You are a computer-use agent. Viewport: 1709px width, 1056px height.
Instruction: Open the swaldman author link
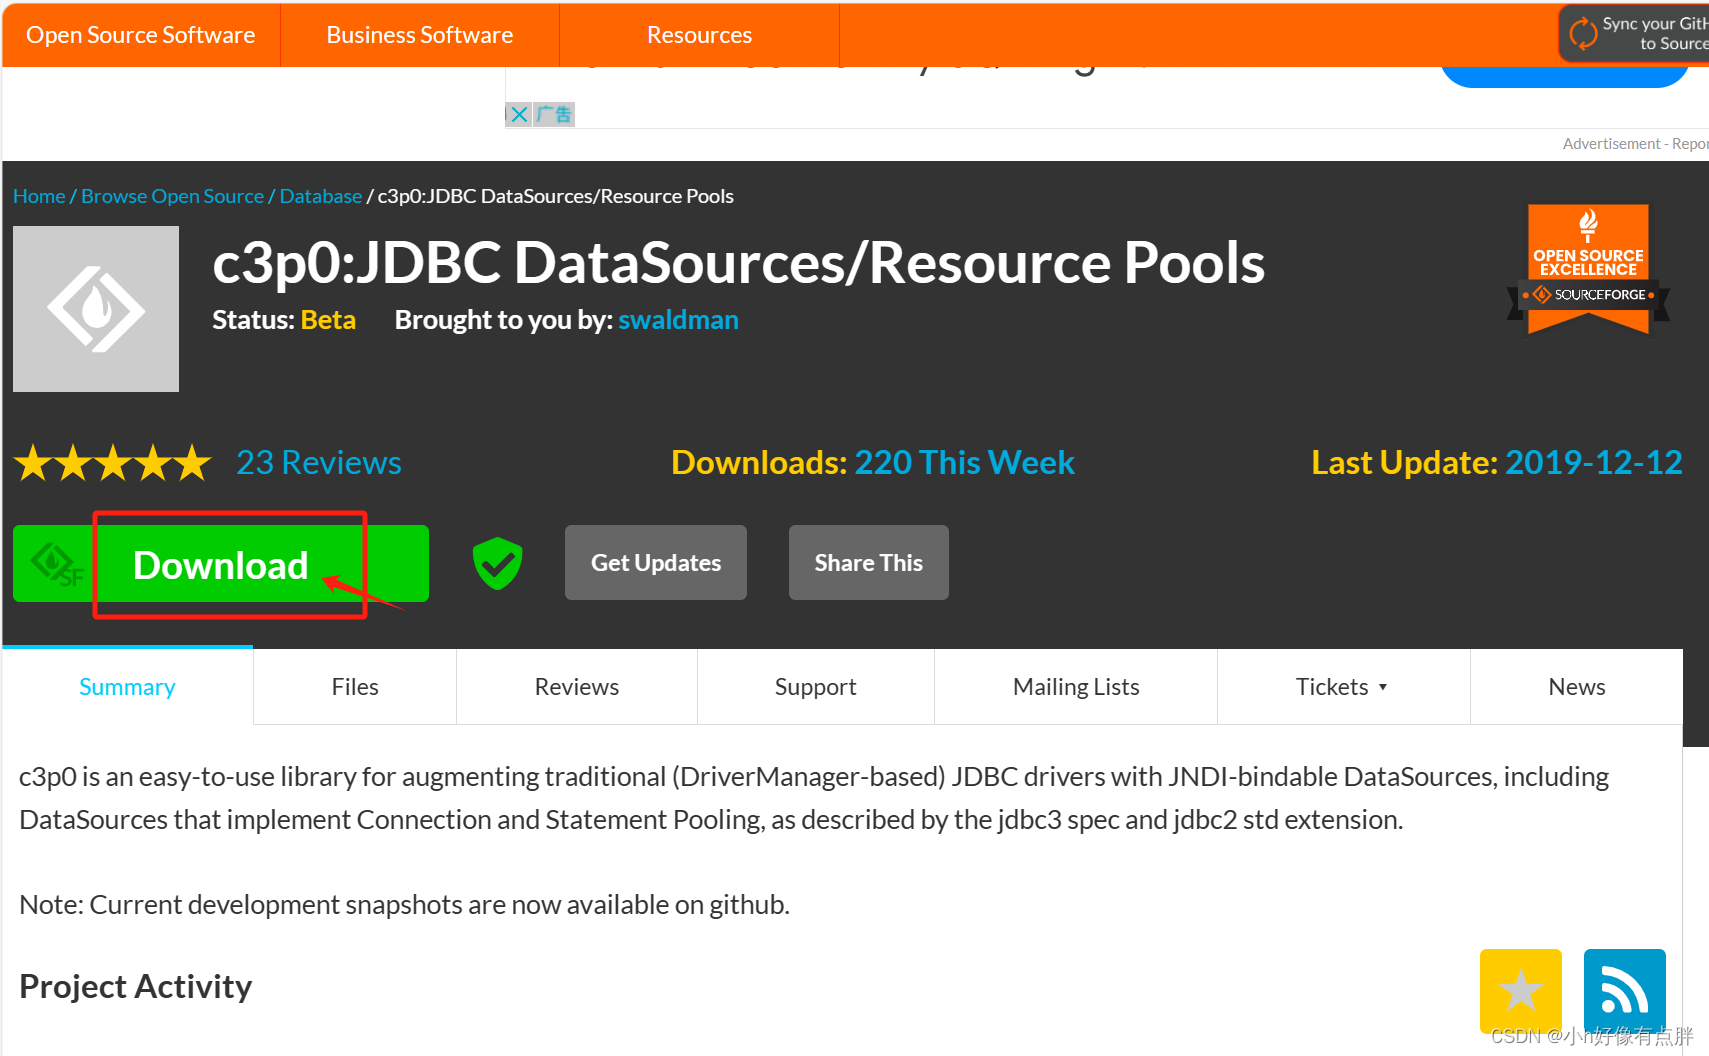coord(678,320)
